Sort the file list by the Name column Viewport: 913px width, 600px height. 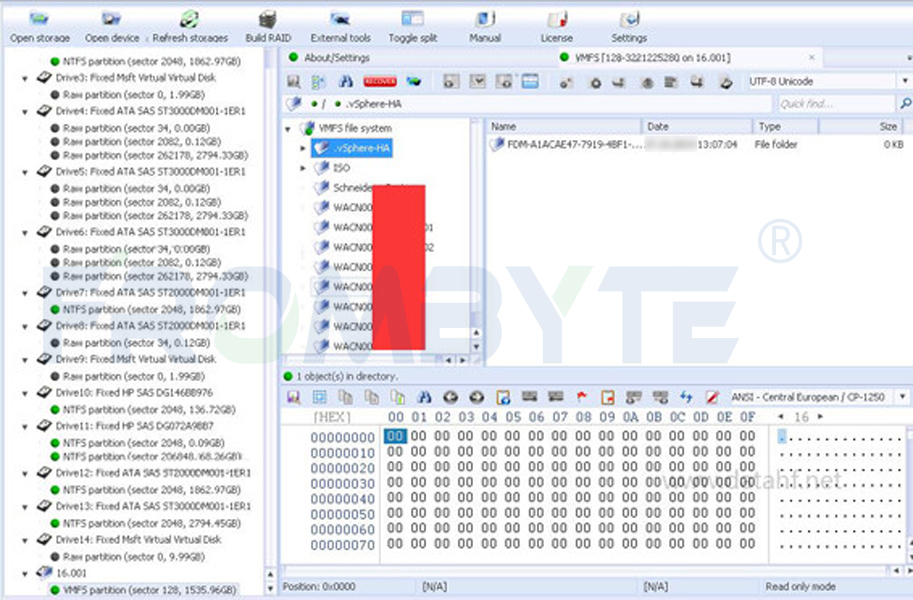[x=563, y=126]
